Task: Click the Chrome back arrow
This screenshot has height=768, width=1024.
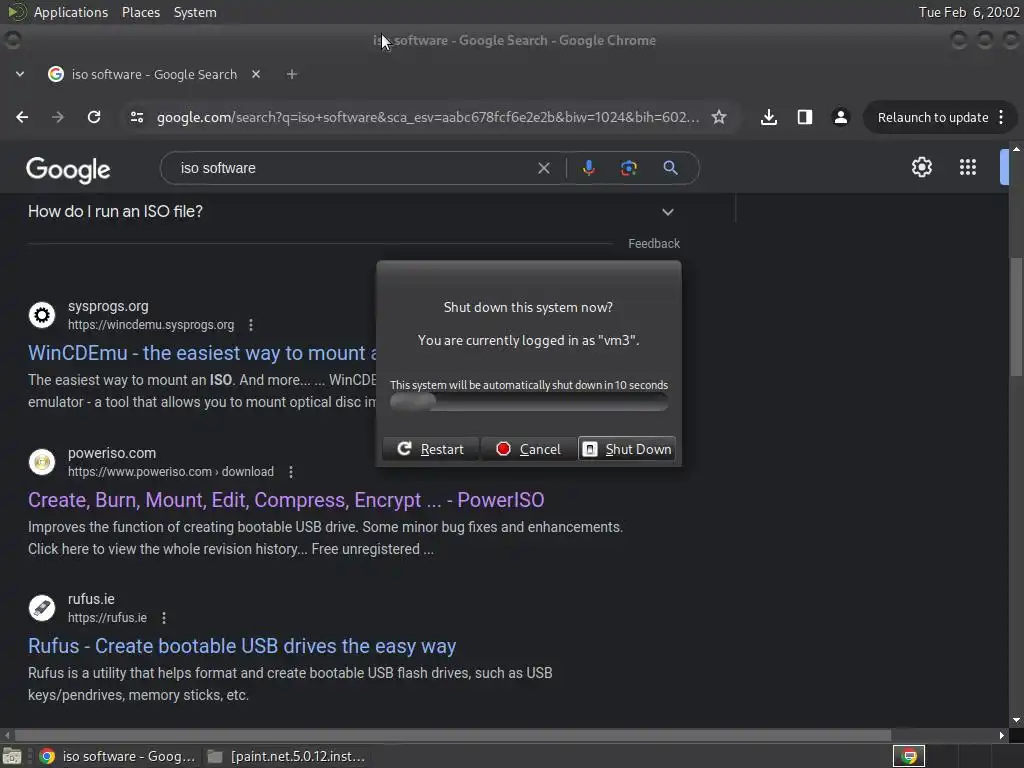Action: 22,118
